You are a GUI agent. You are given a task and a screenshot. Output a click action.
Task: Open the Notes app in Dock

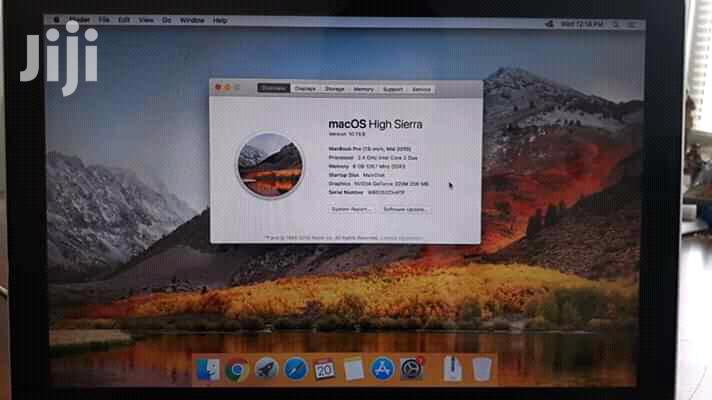(353, 368)
